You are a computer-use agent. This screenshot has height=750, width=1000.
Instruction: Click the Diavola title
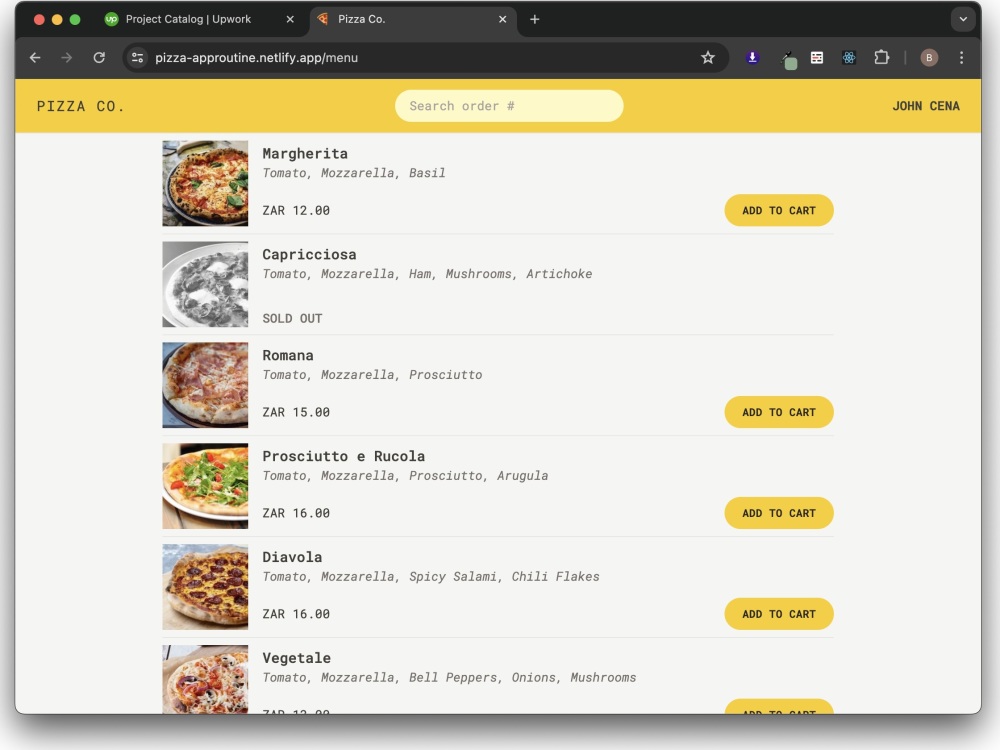coord(292,557)
